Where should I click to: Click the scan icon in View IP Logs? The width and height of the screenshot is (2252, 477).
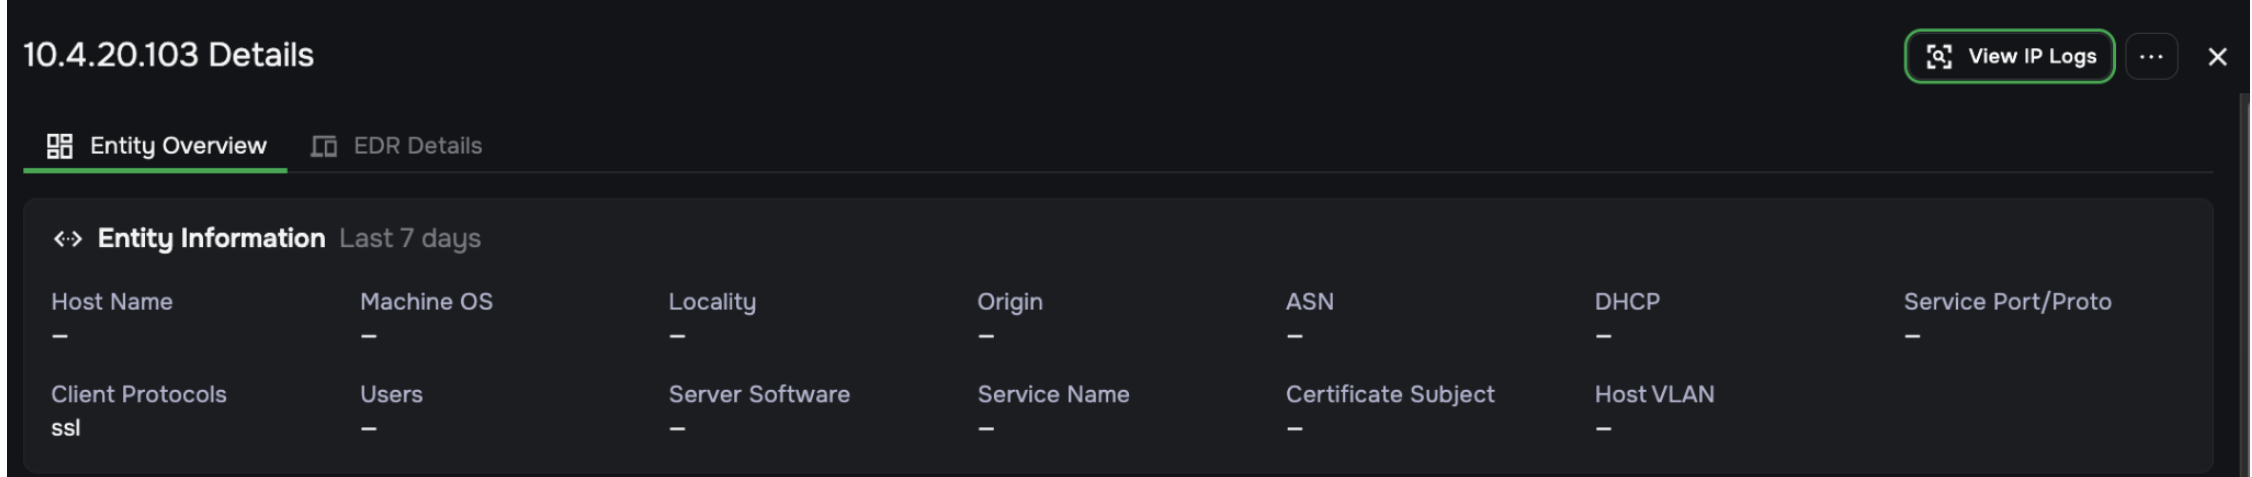click(1939, 57)
